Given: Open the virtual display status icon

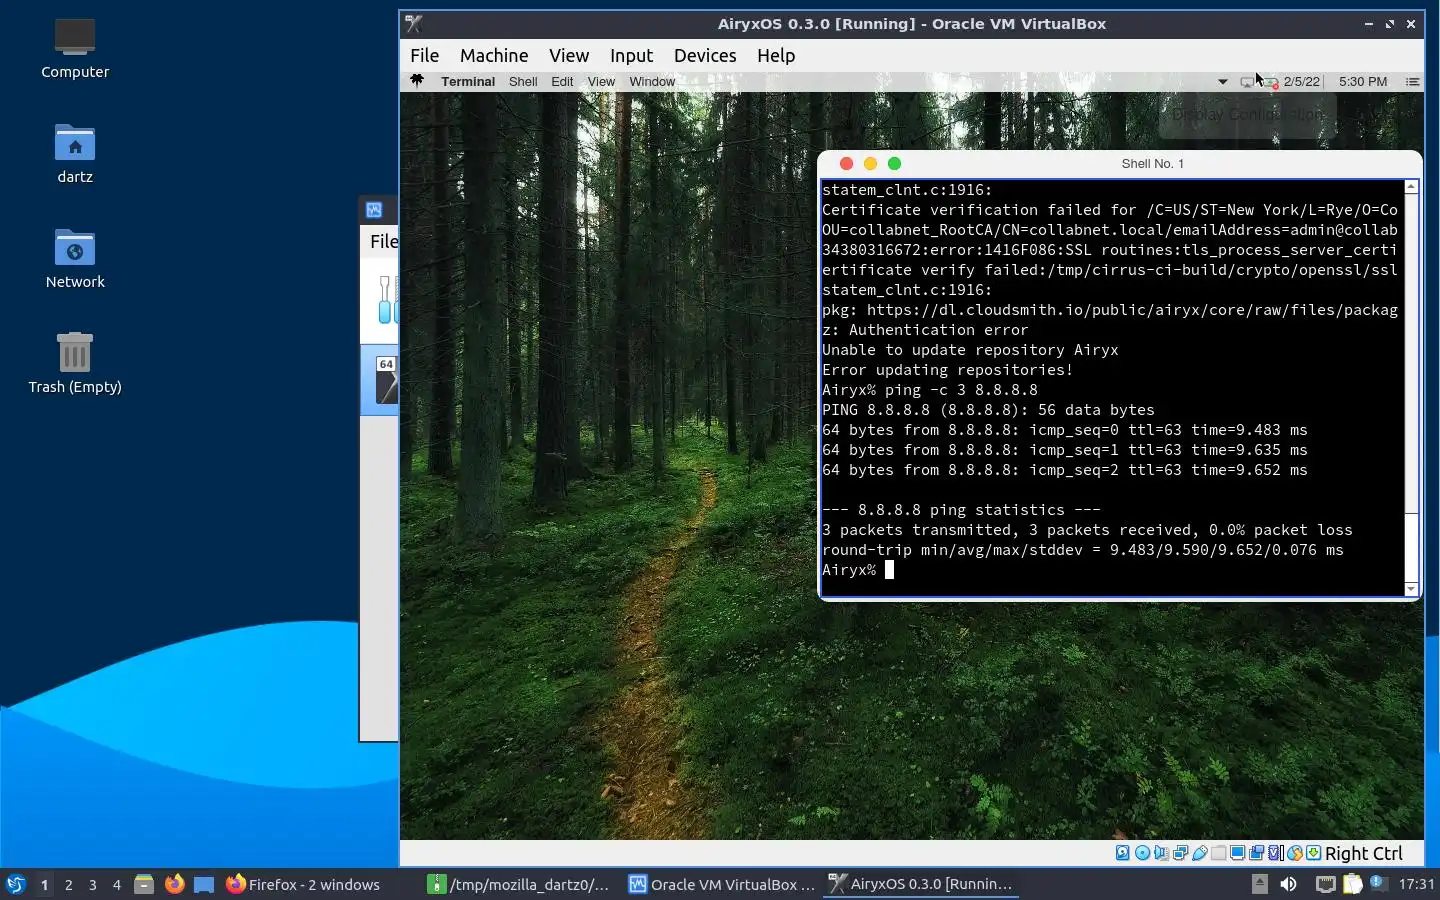Looking at the screenshot, I should pyautogui.click(x=1237, y=853).
